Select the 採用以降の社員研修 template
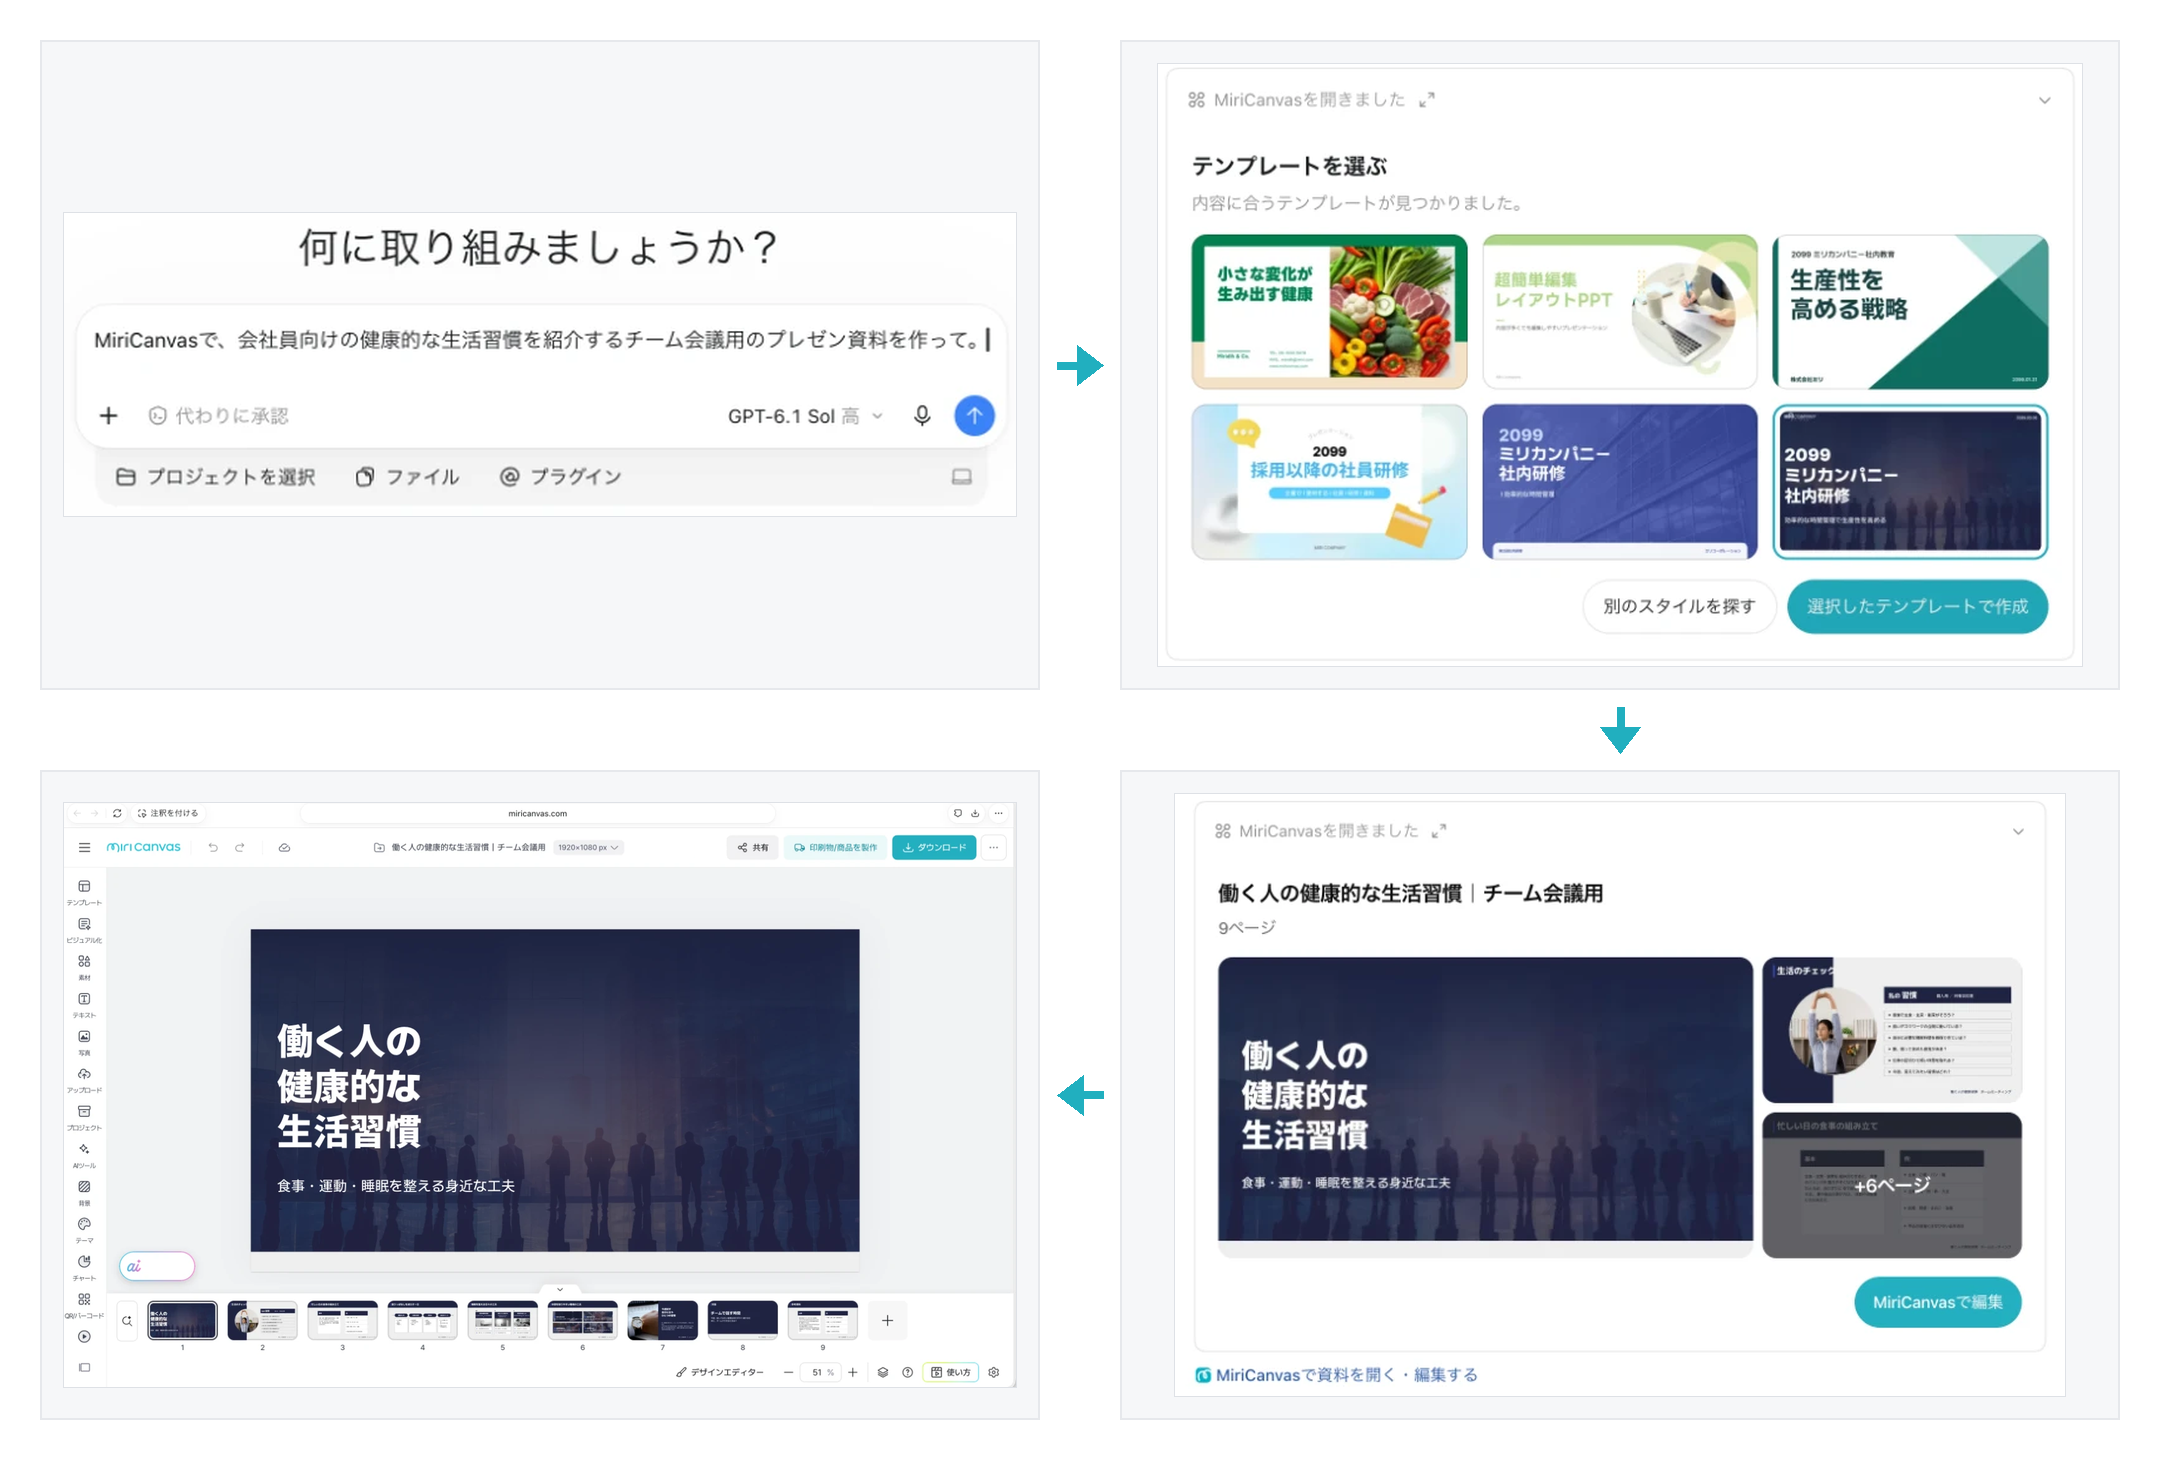Image resolution: width=2160 pixels, height=1460 pixels. [x=1329, y=482]
